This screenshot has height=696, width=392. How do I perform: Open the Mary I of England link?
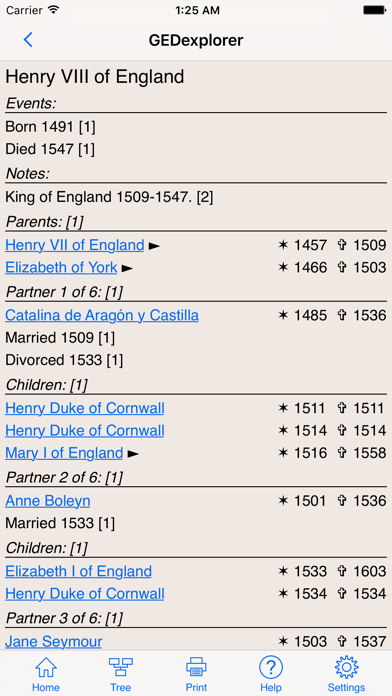64,453
